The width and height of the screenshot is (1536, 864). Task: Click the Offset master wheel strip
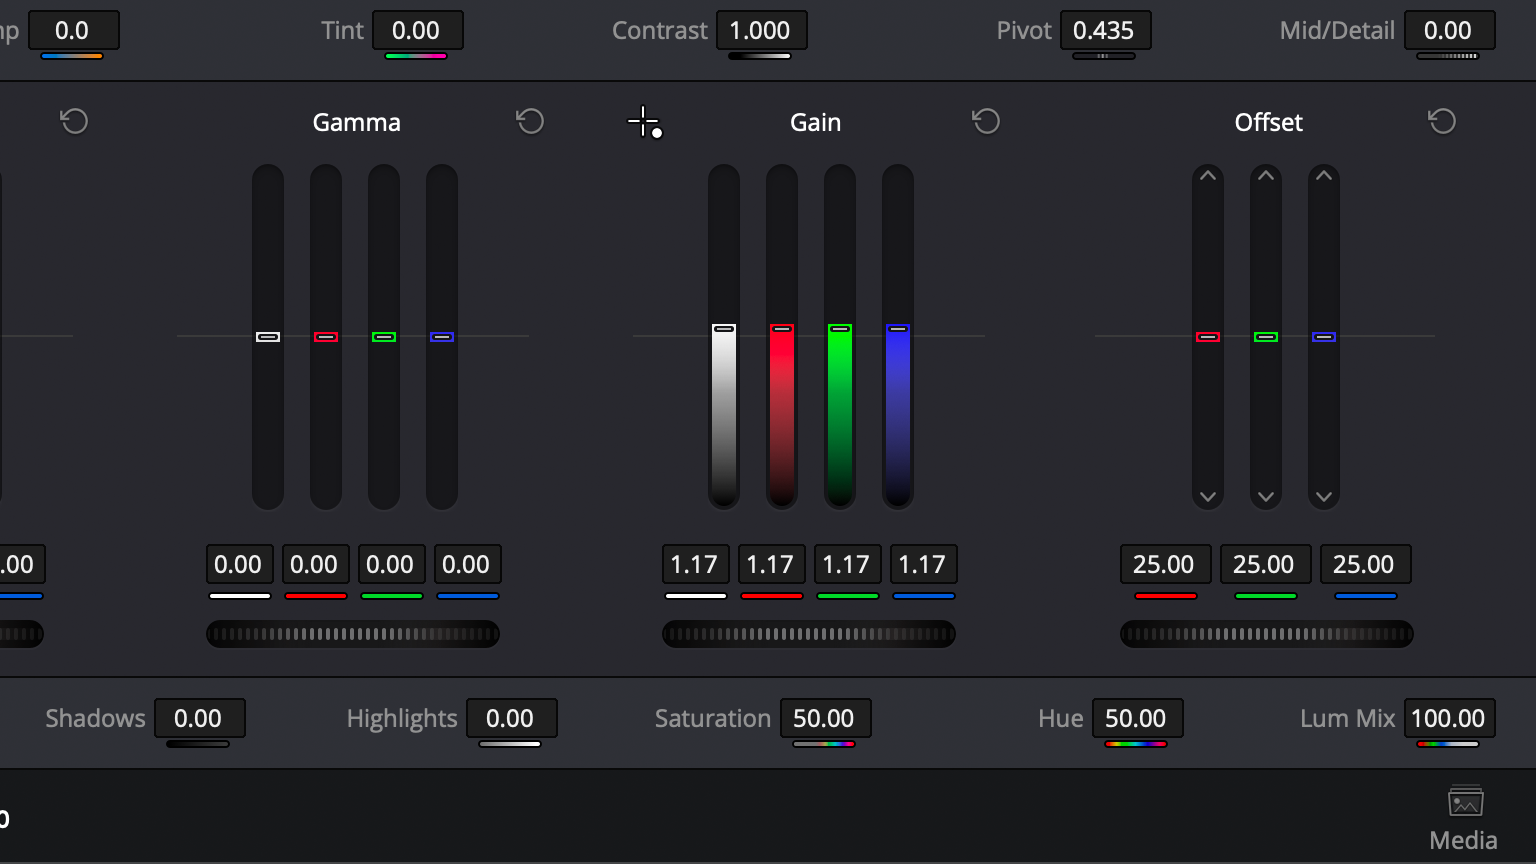[x=1266, y=634]
